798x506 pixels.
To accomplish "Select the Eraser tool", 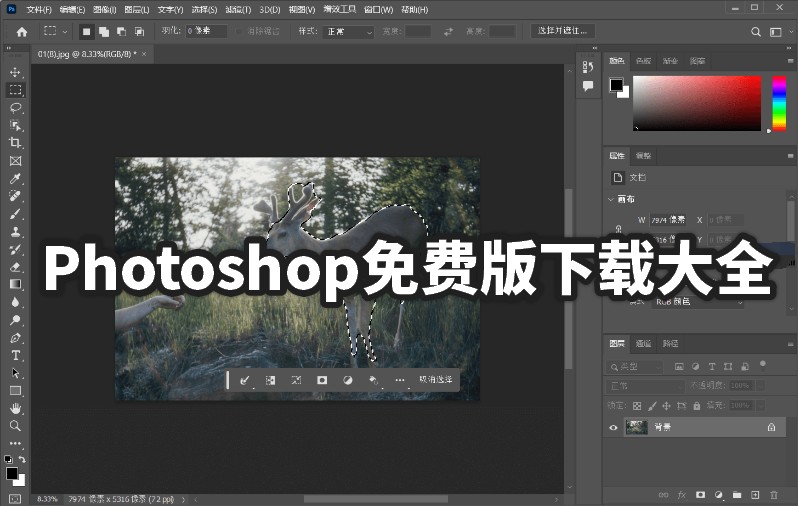I will (x=15, y=267).
